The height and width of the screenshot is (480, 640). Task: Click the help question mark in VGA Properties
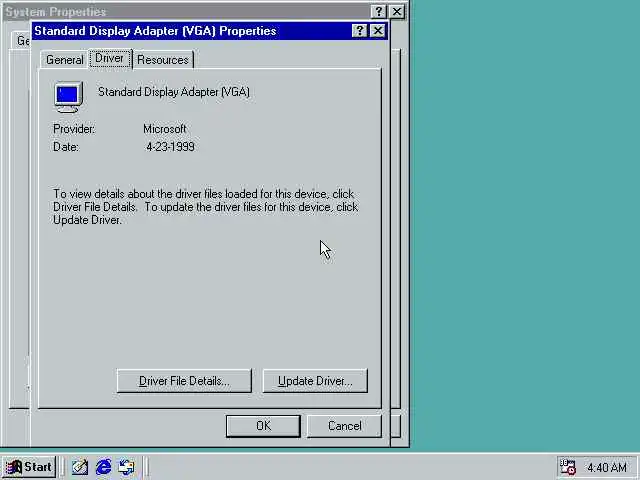pyautogui.click(x=360, y=31)
